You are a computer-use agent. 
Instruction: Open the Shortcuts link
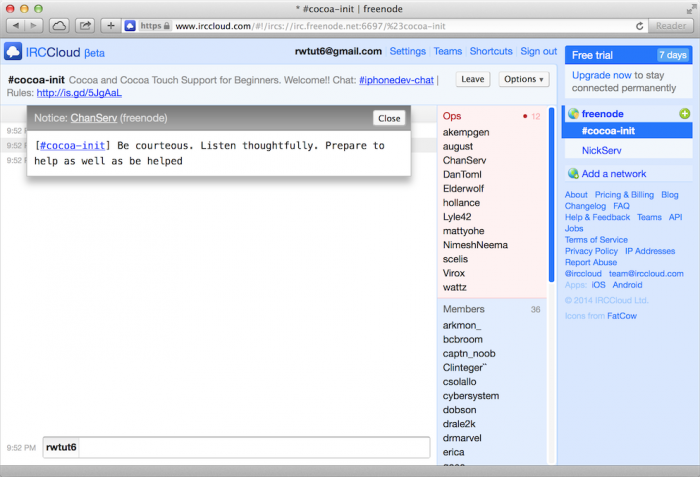[491, 51]
